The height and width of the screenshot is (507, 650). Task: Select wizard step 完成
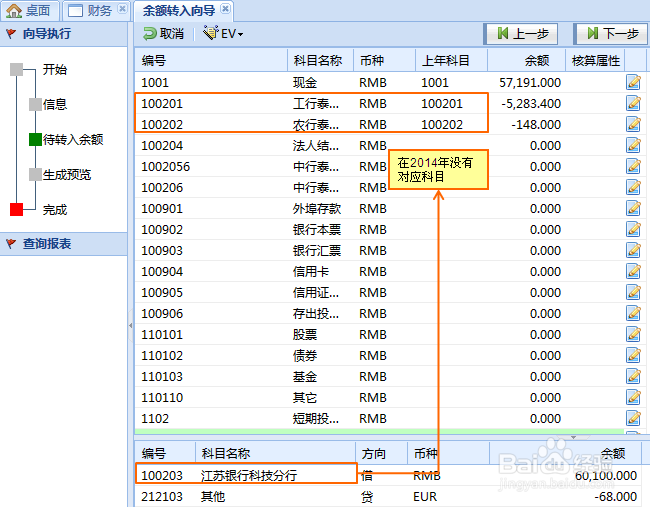(x=55, y=210)
